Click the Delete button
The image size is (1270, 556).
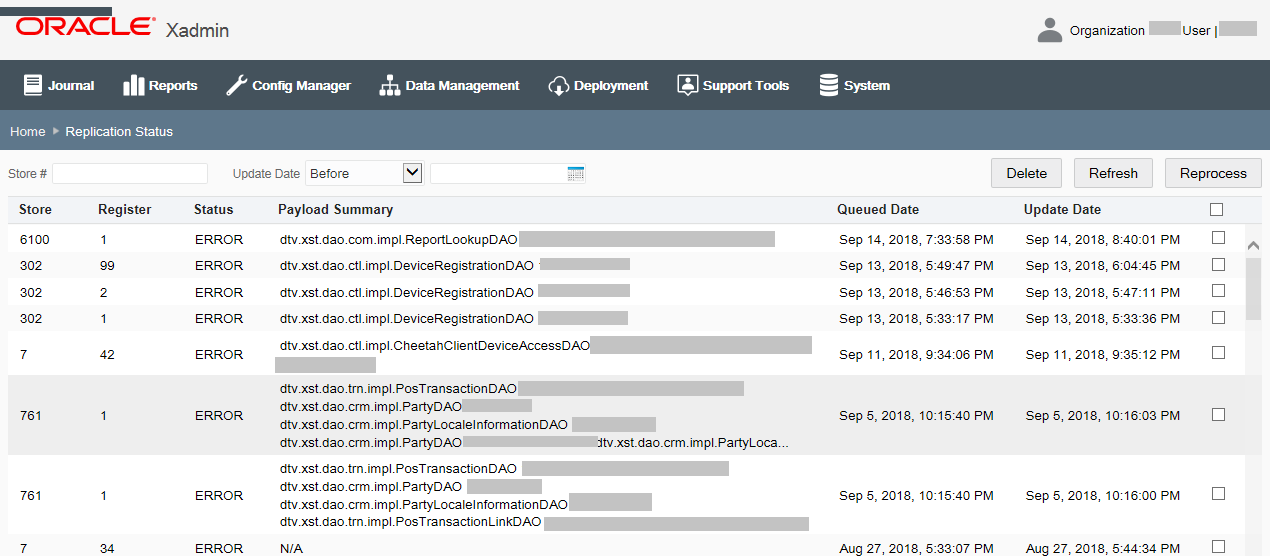[x=1026, y=173]
